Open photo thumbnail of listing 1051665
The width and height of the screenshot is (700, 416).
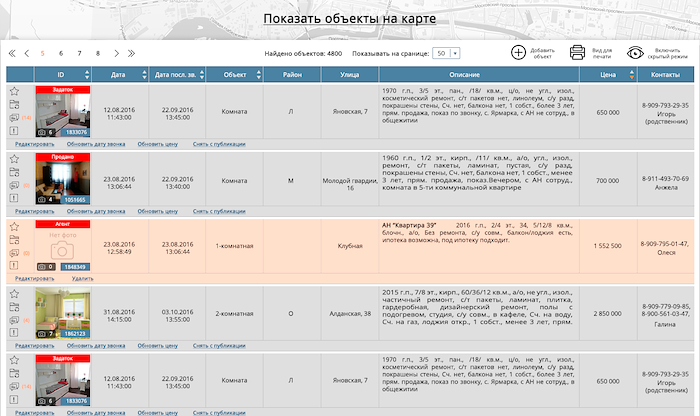pyautogui.click(x=63, y=178)
